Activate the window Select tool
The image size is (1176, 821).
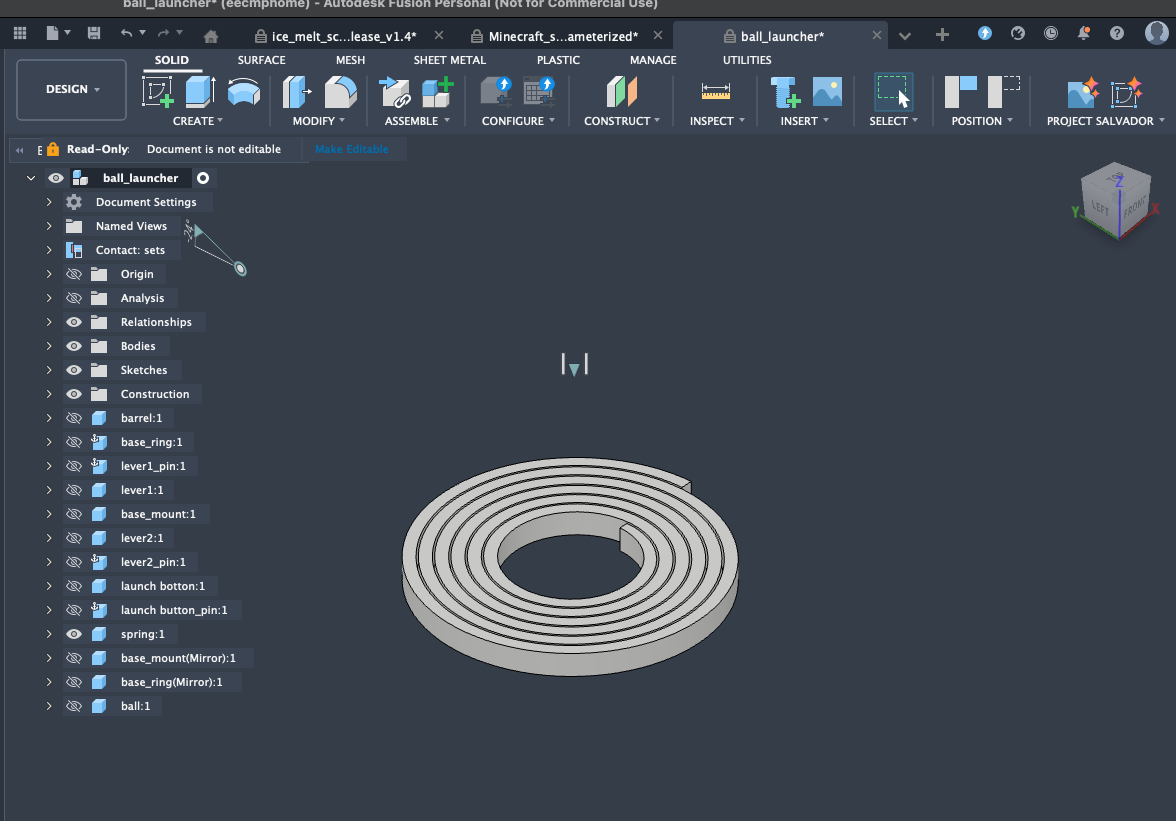tap(893, 92)
